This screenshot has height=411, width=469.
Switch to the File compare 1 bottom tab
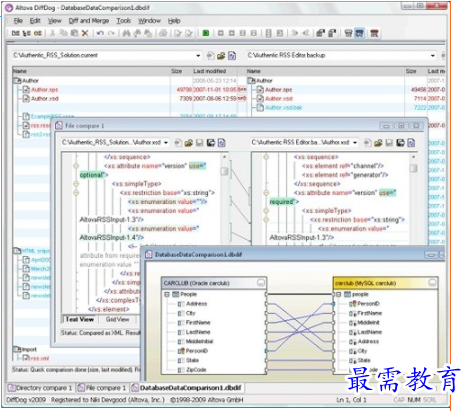pyautogui.click(x=102, y=388)
